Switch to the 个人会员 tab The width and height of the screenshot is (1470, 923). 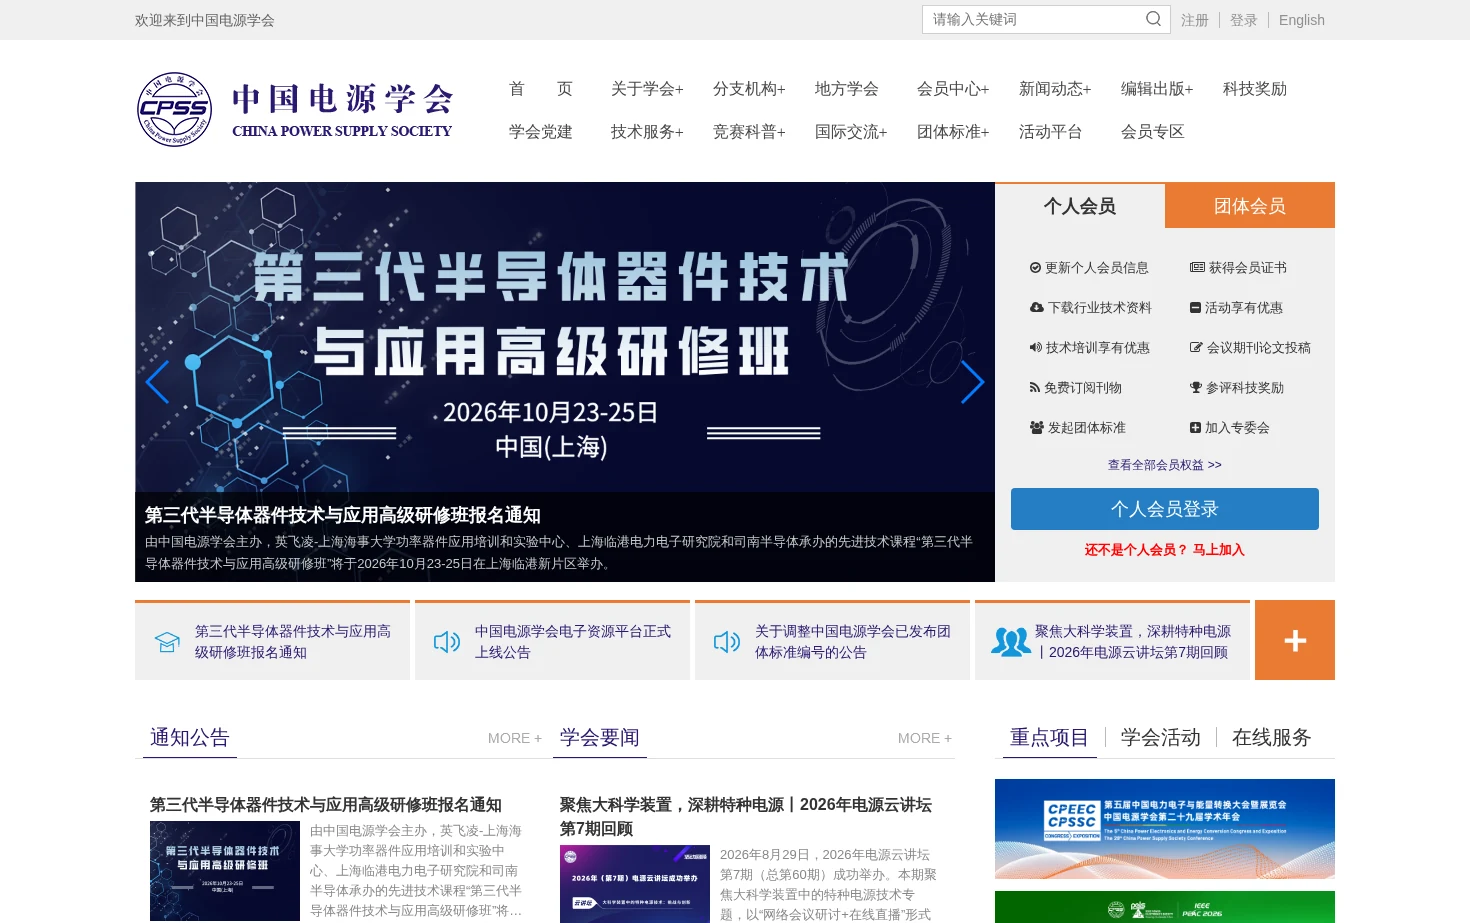point(1080,206)
